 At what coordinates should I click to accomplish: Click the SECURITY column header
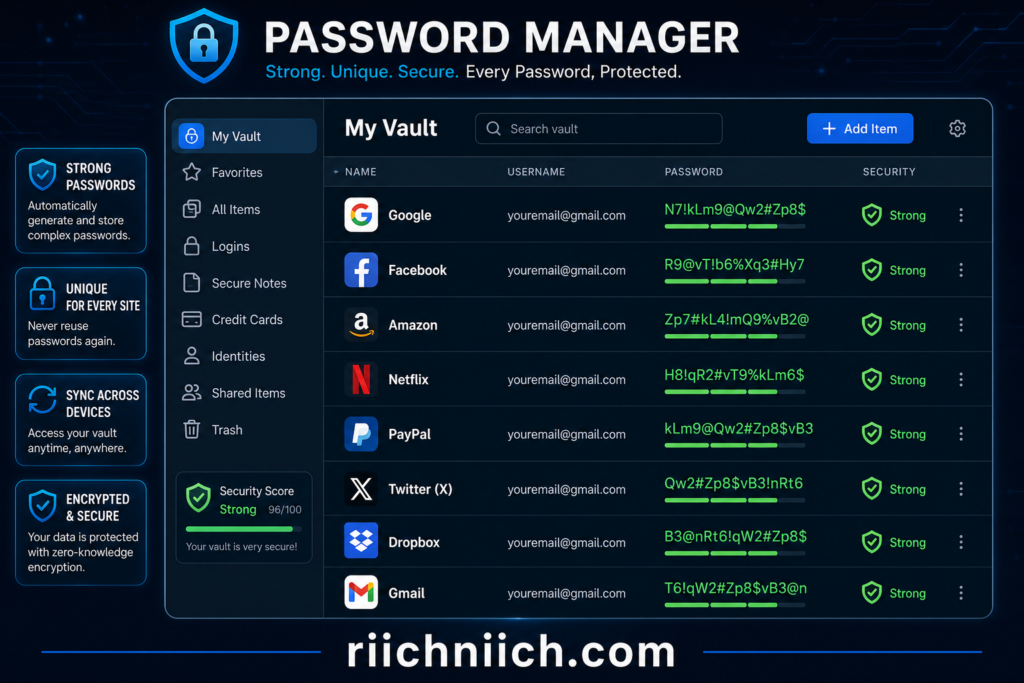[x=889, y=172]
